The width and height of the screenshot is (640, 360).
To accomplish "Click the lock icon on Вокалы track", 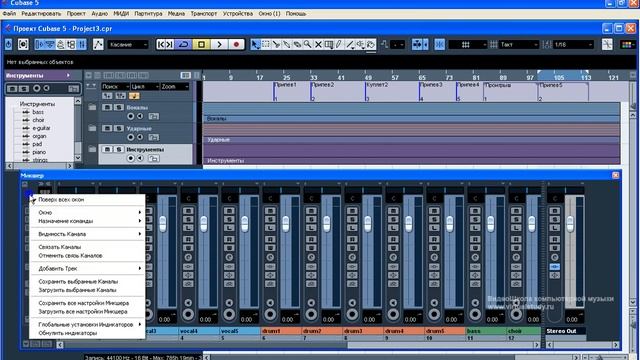I will coord(154,116).
